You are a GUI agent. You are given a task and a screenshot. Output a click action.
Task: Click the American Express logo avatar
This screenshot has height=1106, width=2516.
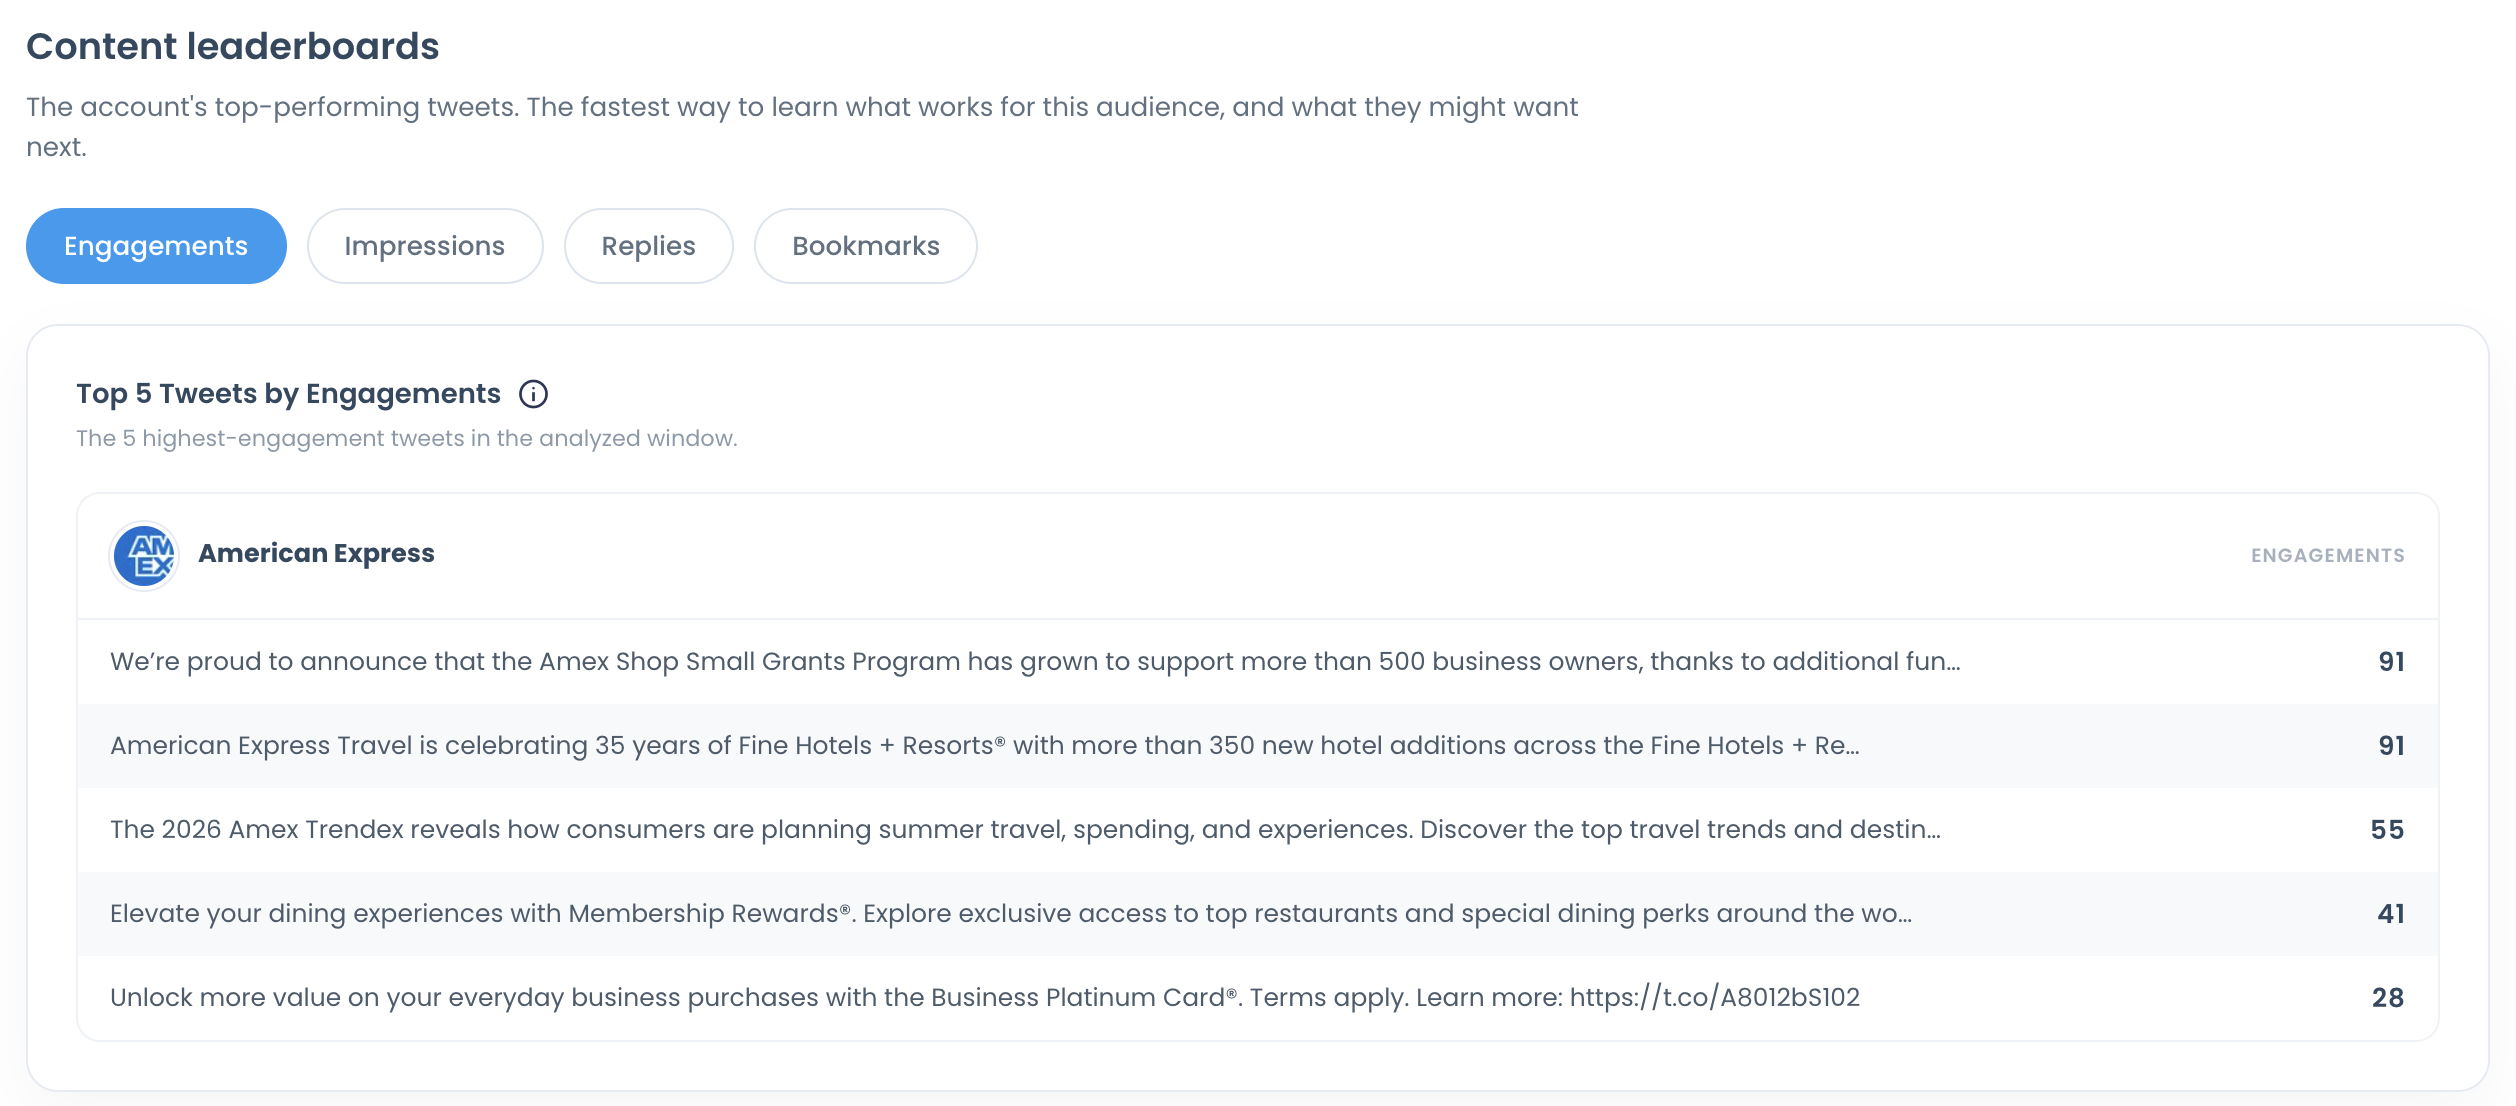144,556
